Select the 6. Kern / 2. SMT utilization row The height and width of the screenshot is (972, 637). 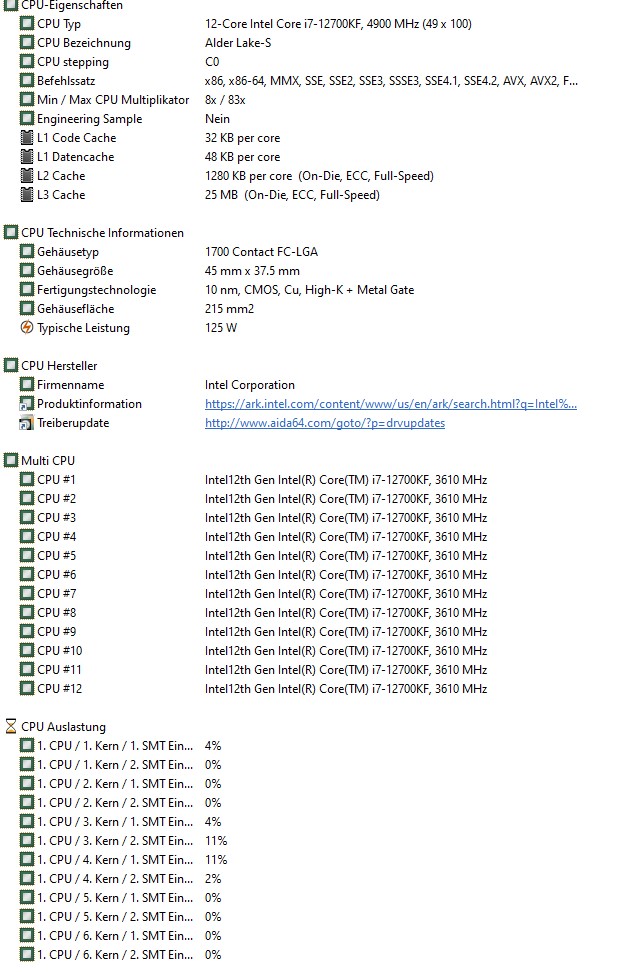[121, 955]
